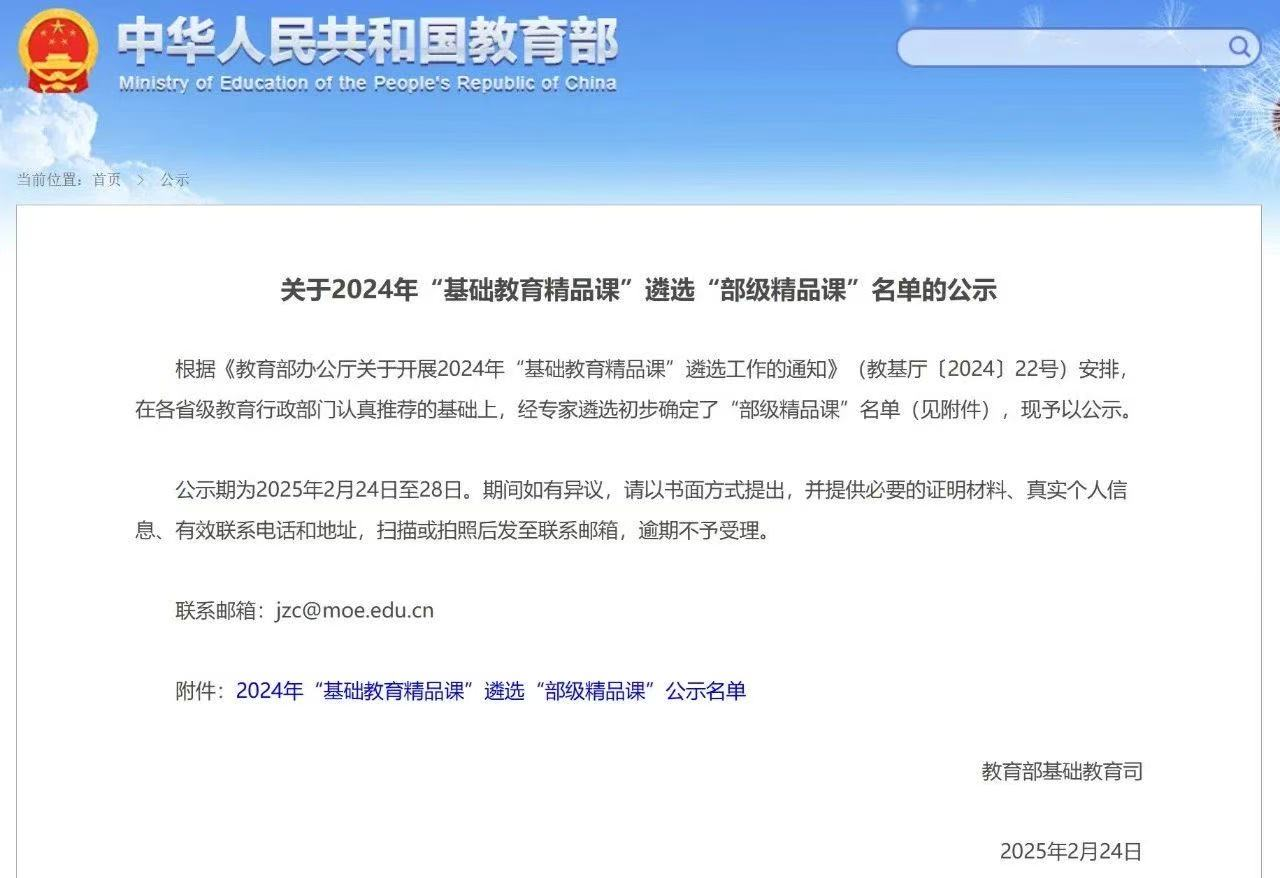This screenshot has height=878, width=1280.
Task: Click the 教育部基础教育司 signature text
Action: (1061, 771)
